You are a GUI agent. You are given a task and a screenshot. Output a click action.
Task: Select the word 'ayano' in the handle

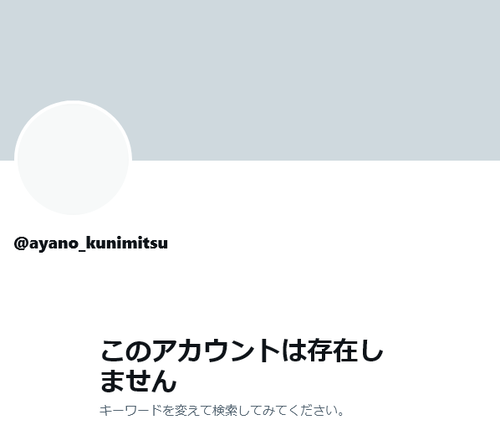click(53, 244)
